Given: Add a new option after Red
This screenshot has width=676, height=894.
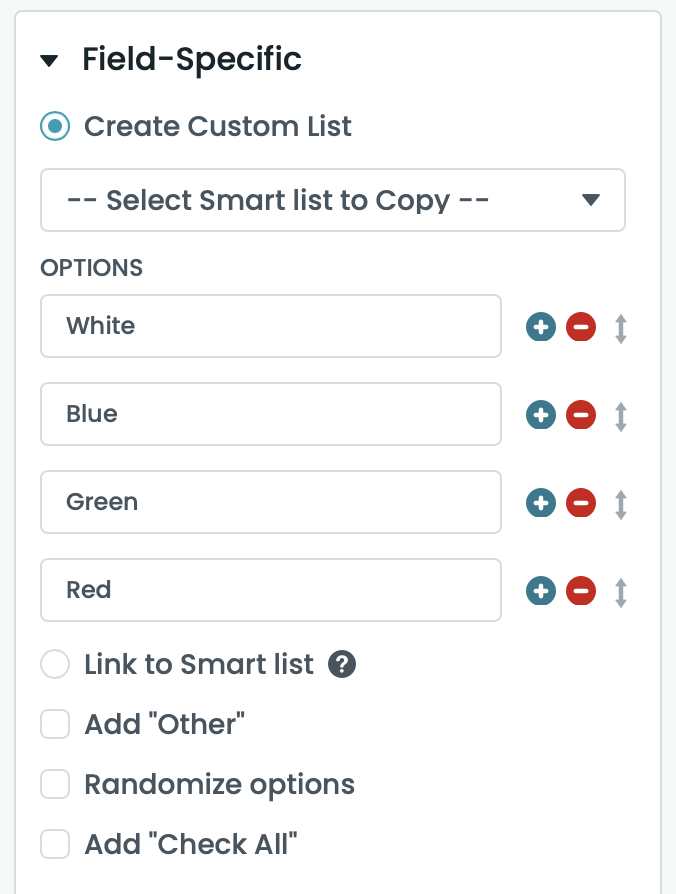Looking at the screenshot, I should click(541, 591).
